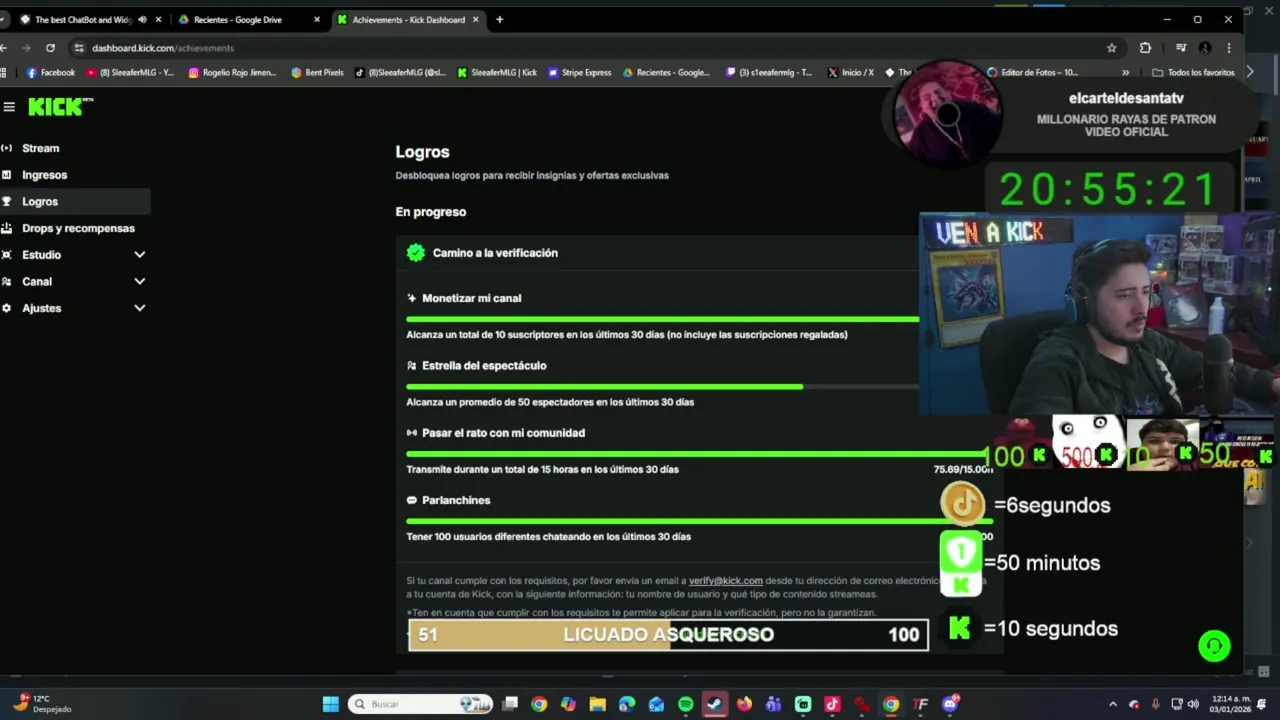Open the Chrome three-dot menu

1229,48
